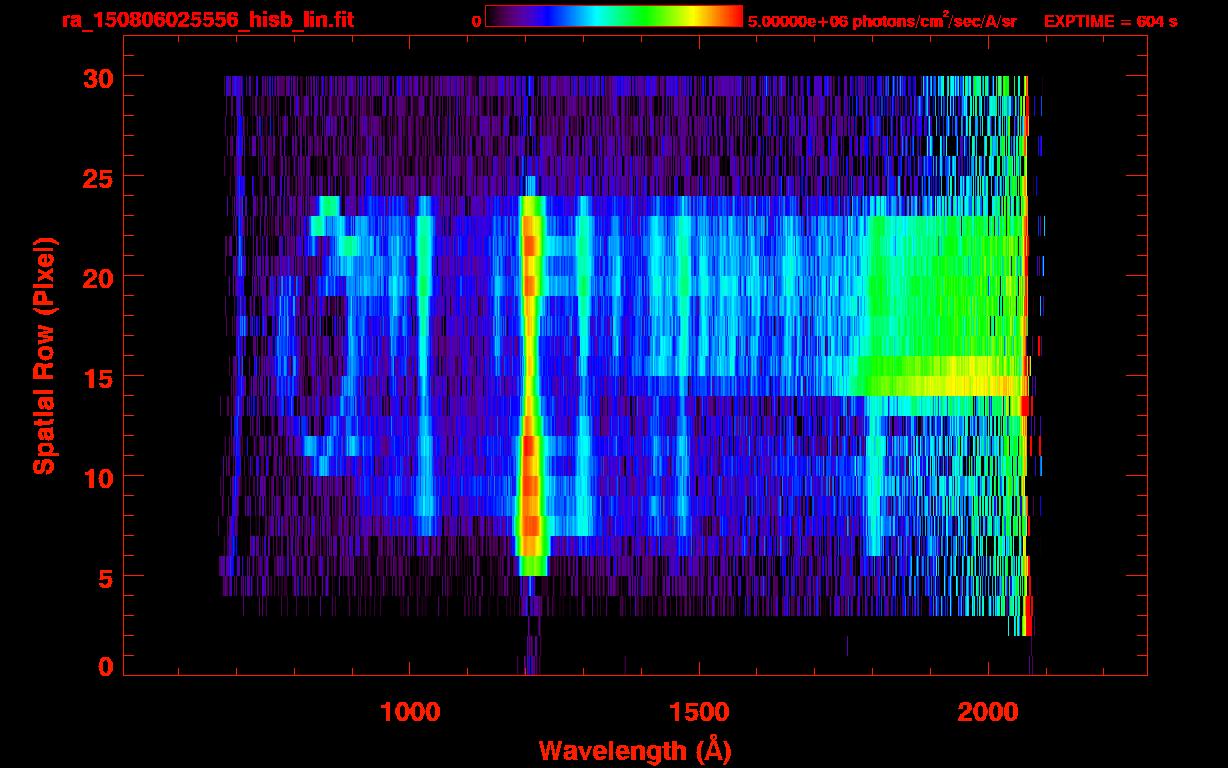This screenshot has width=1228, height=768.
Task: Click the x-axis tick label 2000
Action: pyautogui.click(x=988, y=712)
